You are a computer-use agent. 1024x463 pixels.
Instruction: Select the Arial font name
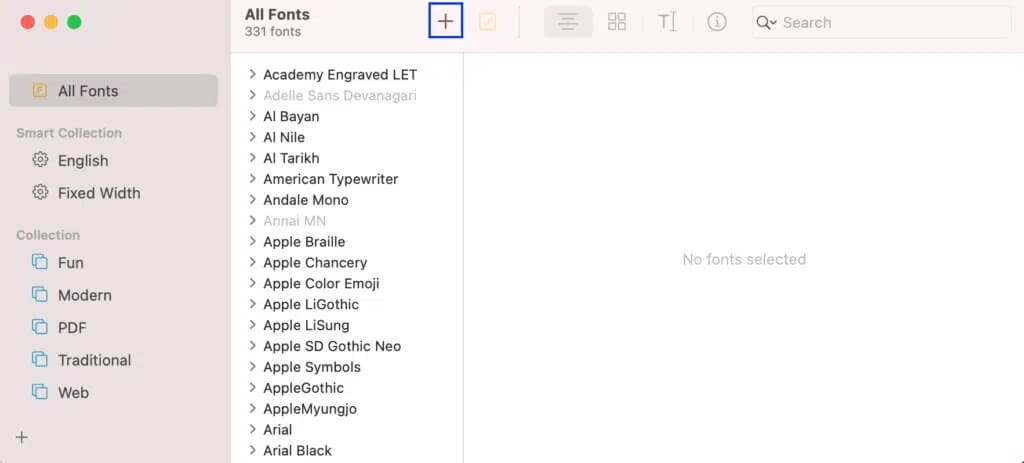pyautogui.click(x=278, y=430)
